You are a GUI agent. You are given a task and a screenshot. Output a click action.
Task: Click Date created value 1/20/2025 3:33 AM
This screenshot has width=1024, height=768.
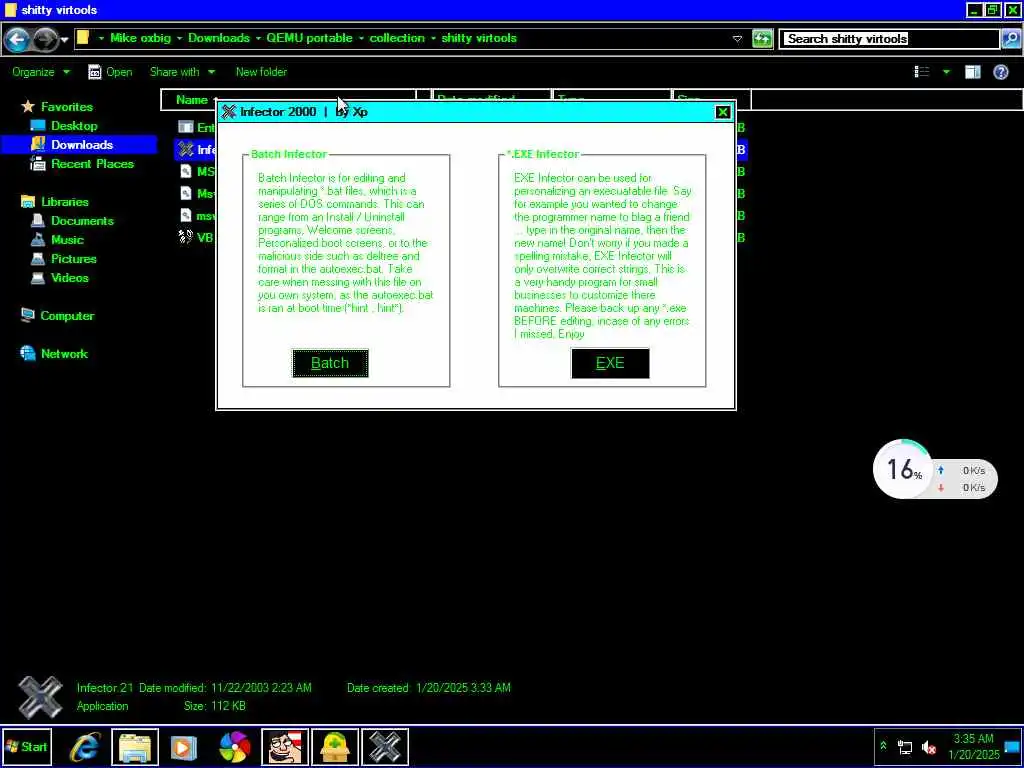point(463,688)
